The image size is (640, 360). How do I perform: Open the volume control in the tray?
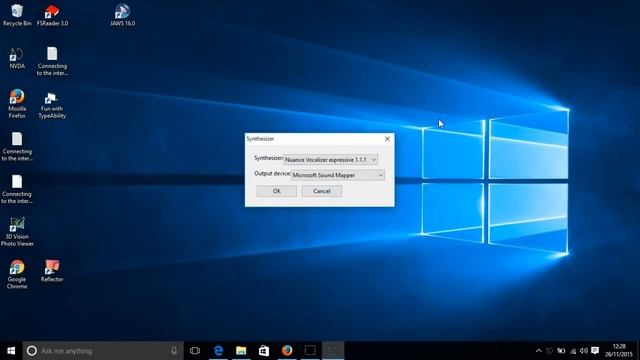click(584, 351)
